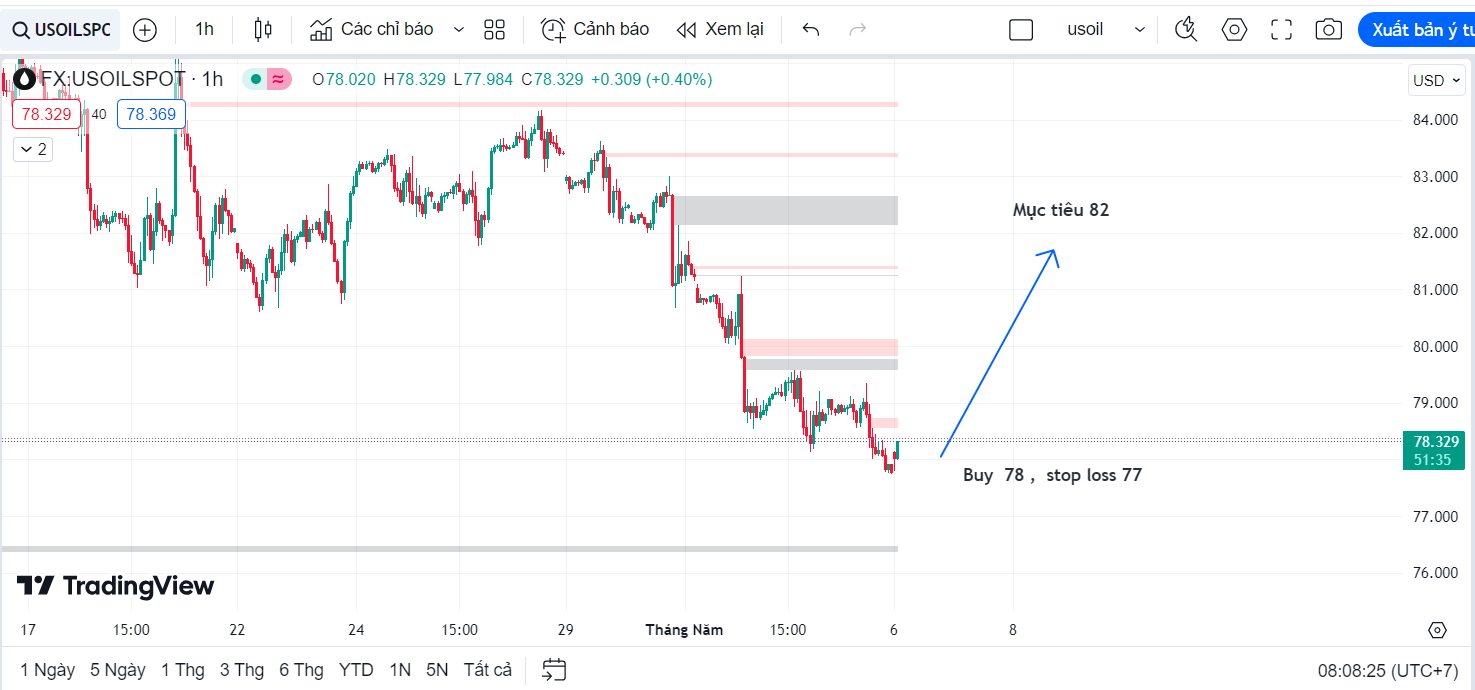The image size is (1475, 690).
Task: Open the indicator templates grid icon
Action: click(494, 30)
